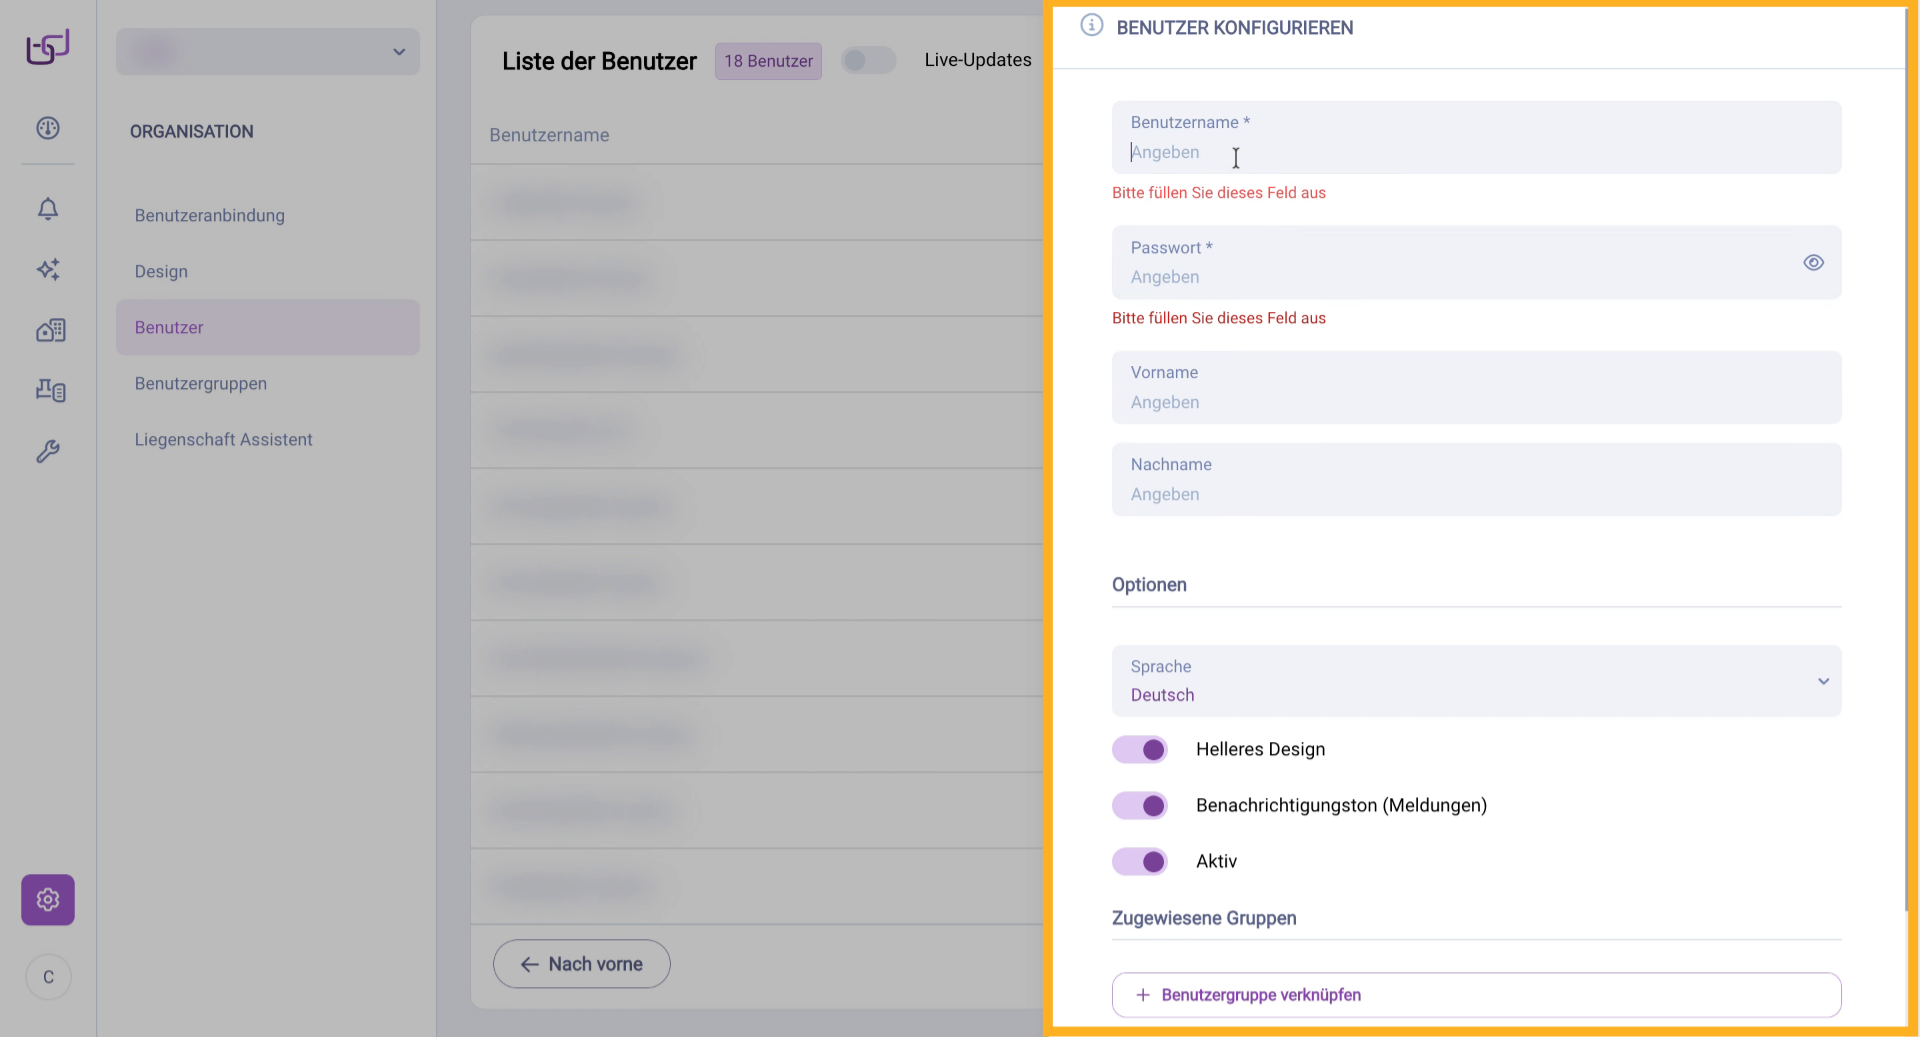
Task: Click the wrench tools icon
Action: [48, 451]
